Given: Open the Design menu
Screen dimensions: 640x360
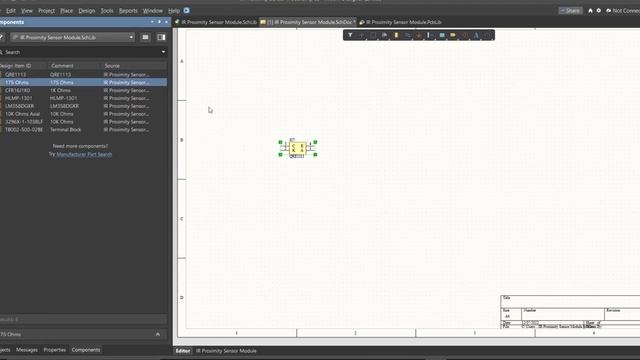Looking at the screenshot, I should tap(87, 11).
